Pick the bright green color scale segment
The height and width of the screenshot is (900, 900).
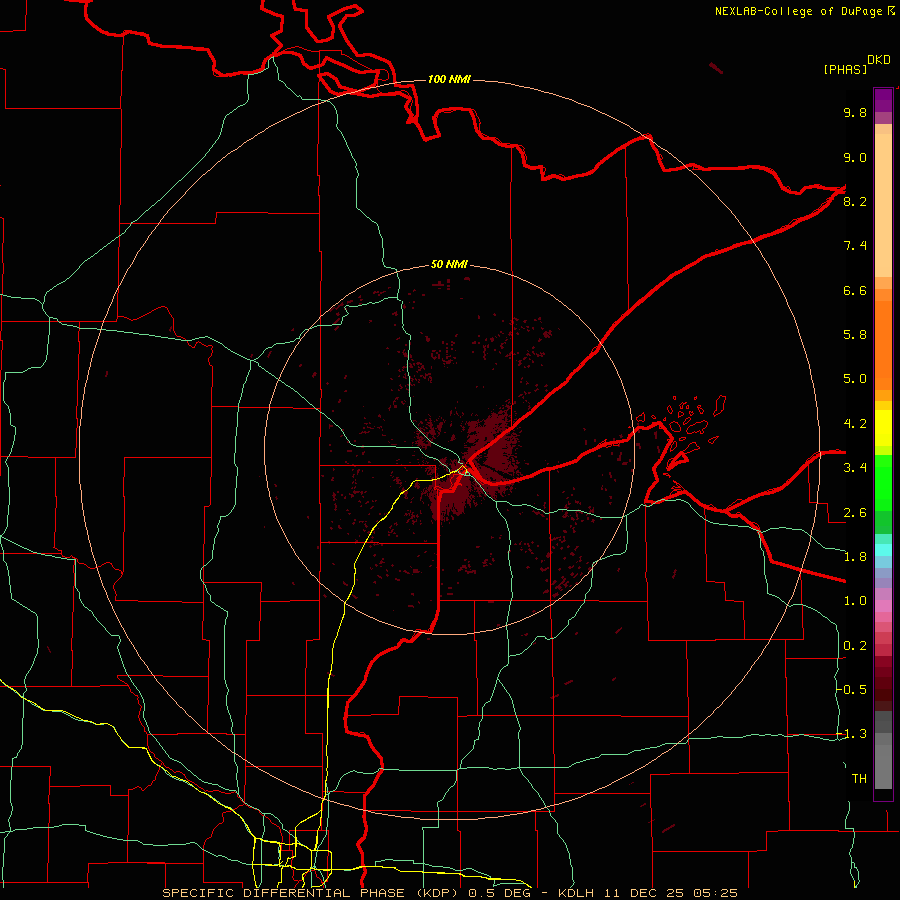883,482
